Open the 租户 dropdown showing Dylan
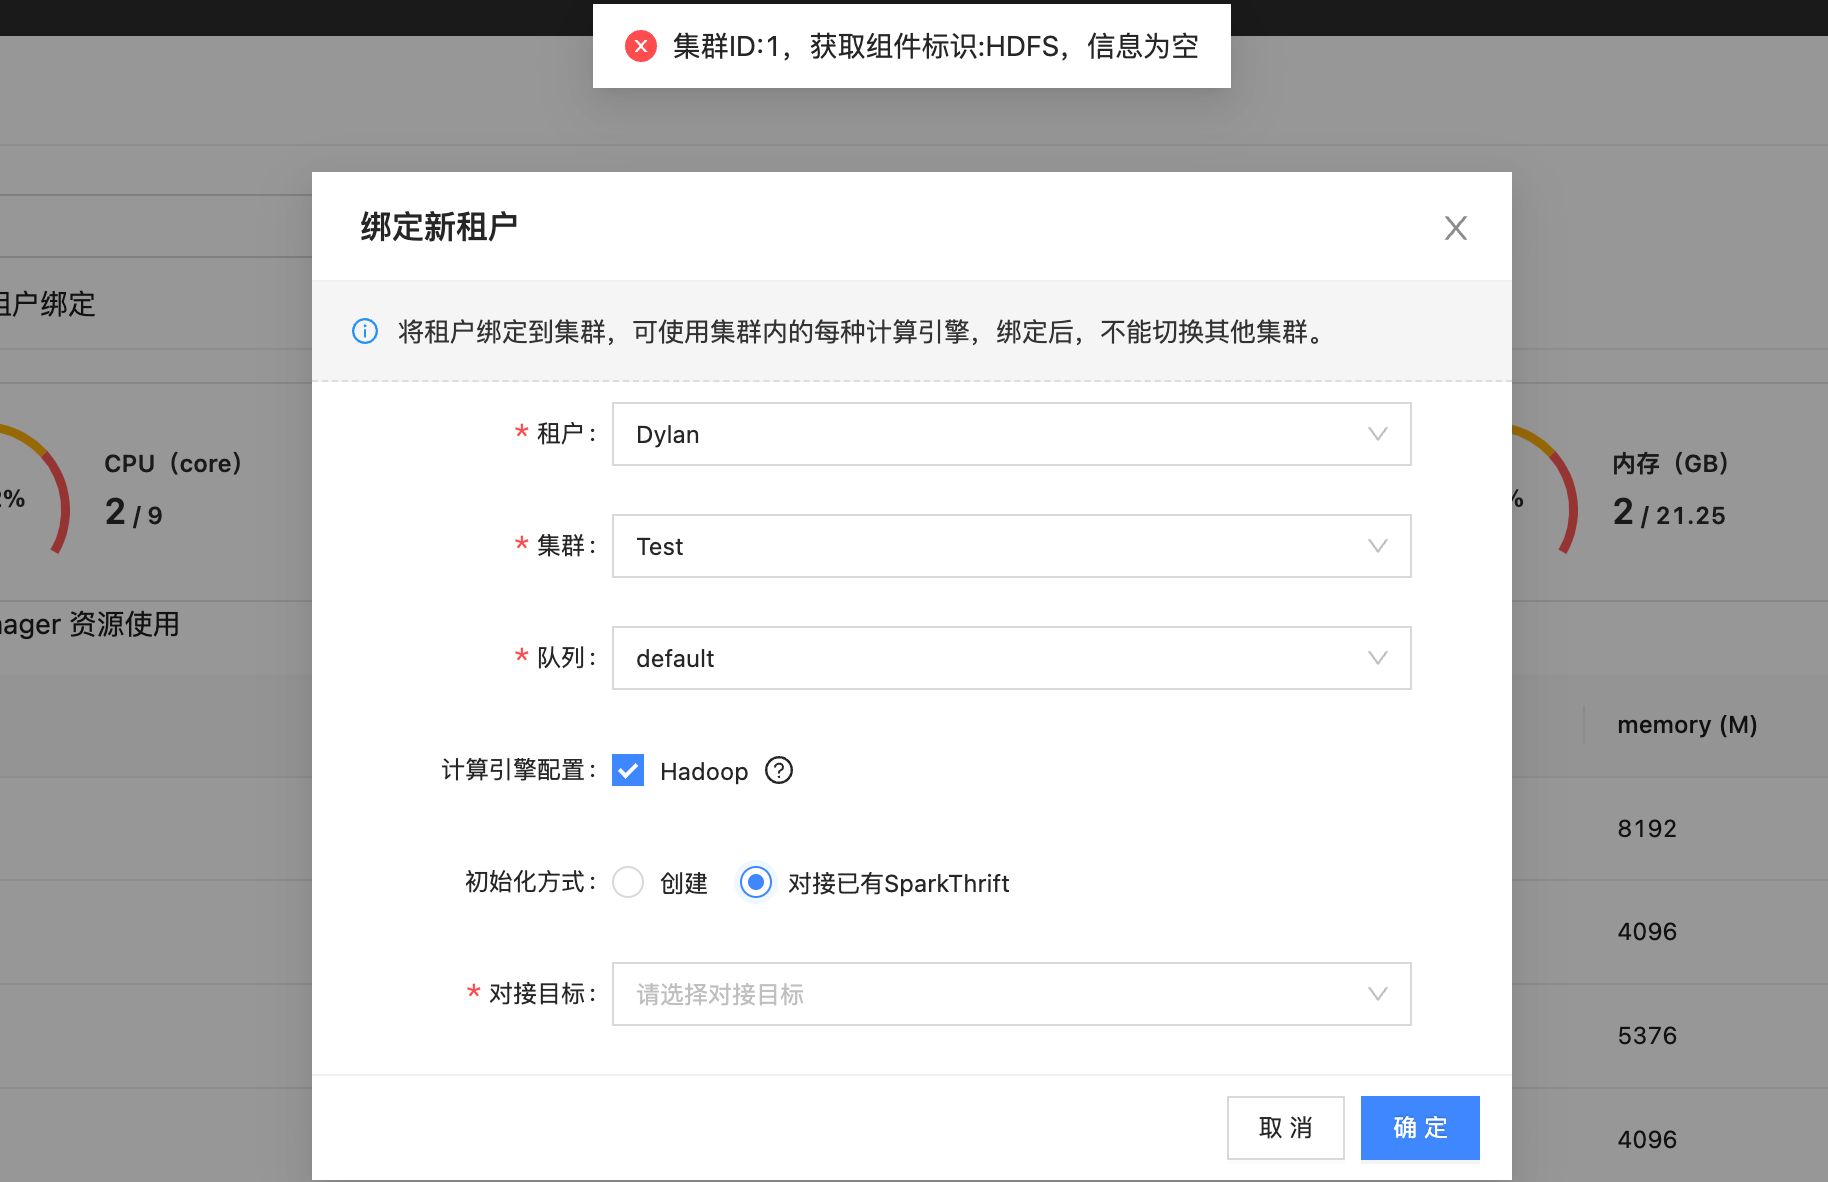Screen dimensions: 1828x1182 pyautogui.click(x=1010, y=434)
